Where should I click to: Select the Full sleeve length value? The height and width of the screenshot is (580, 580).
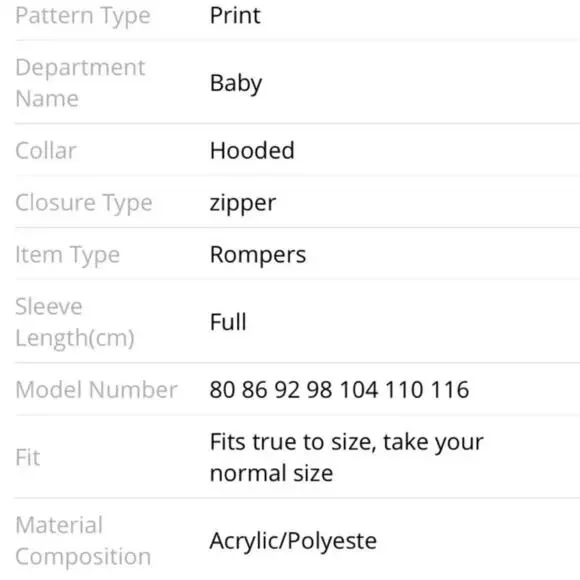228,322
